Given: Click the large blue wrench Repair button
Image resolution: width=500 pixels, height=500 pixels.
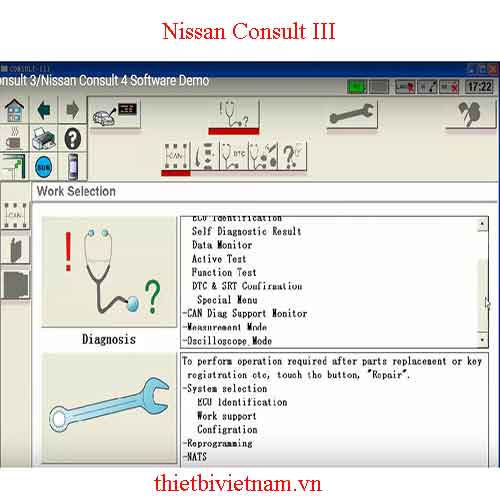Looking at the screenshot, I should point(109,408).
